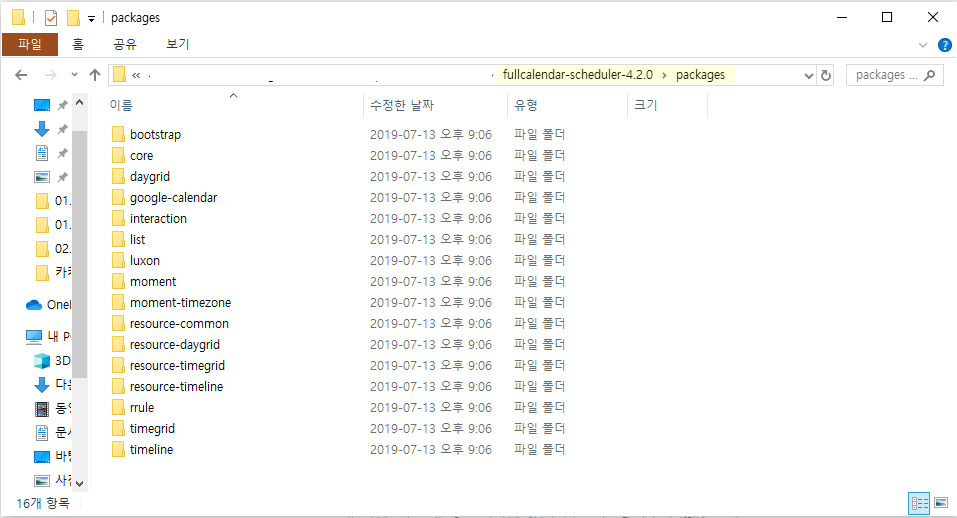
Task: Open This PC in navigation pane
Action: (49, 336)
